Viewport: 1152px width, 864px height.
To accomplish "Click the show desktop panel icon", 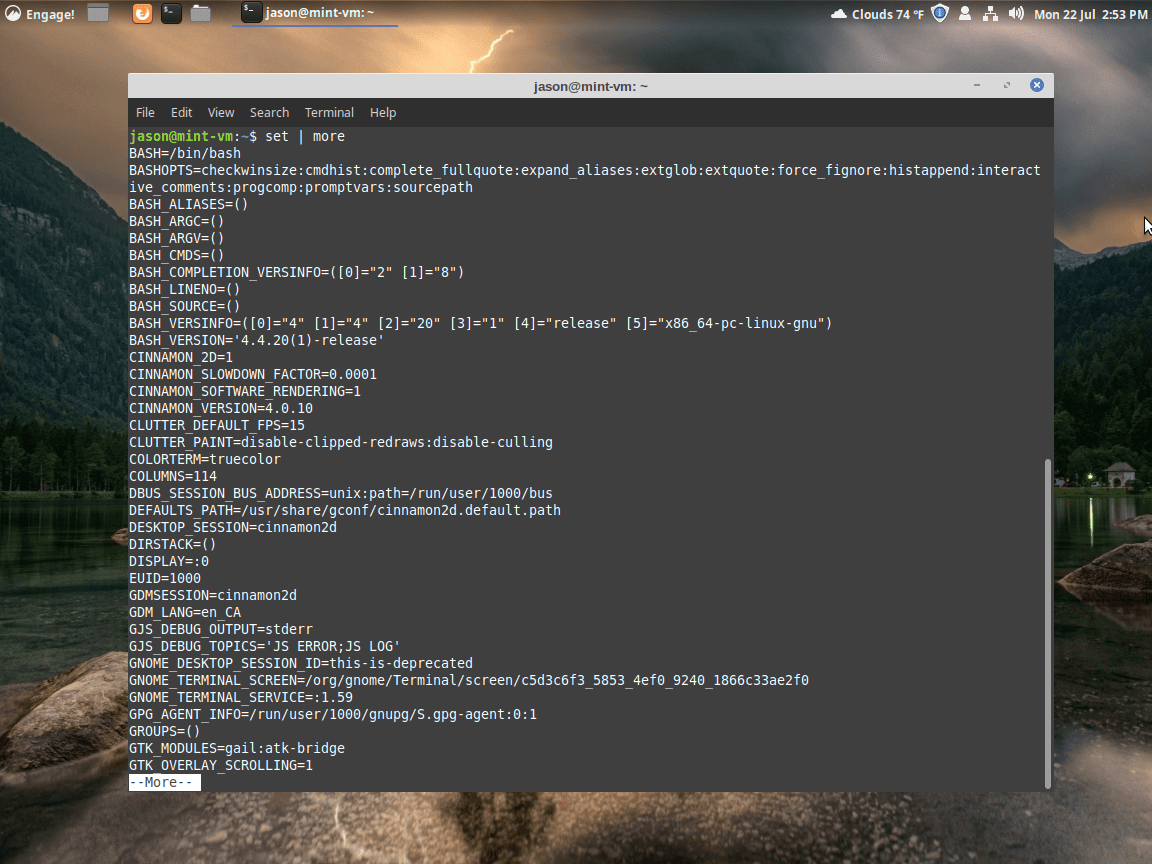I will pos(98,14).
